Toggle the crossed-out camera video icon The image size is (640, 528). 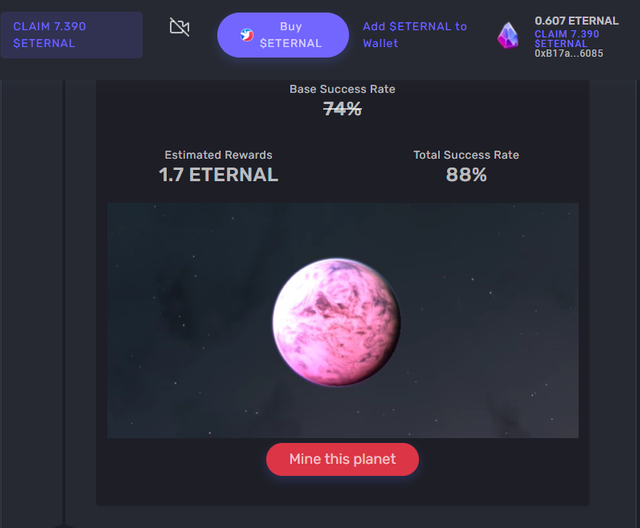tap(180, 27)
